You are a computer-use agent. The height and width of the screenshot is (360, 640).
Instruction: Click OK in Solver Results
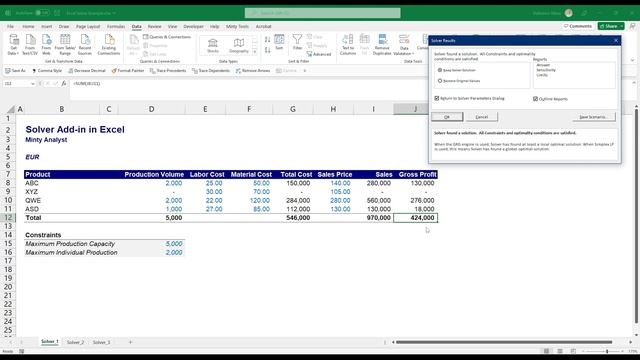[x=447, y=117]
